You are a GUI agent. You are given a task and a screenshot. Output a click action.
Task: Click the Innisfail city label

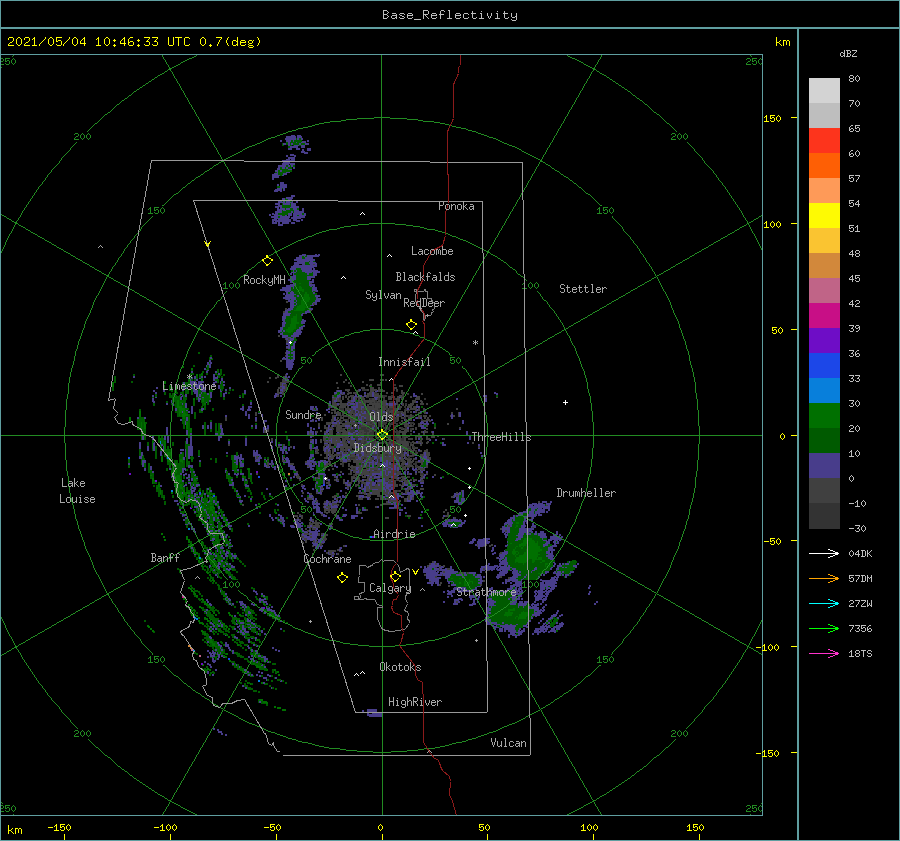[x=404, y=362]
